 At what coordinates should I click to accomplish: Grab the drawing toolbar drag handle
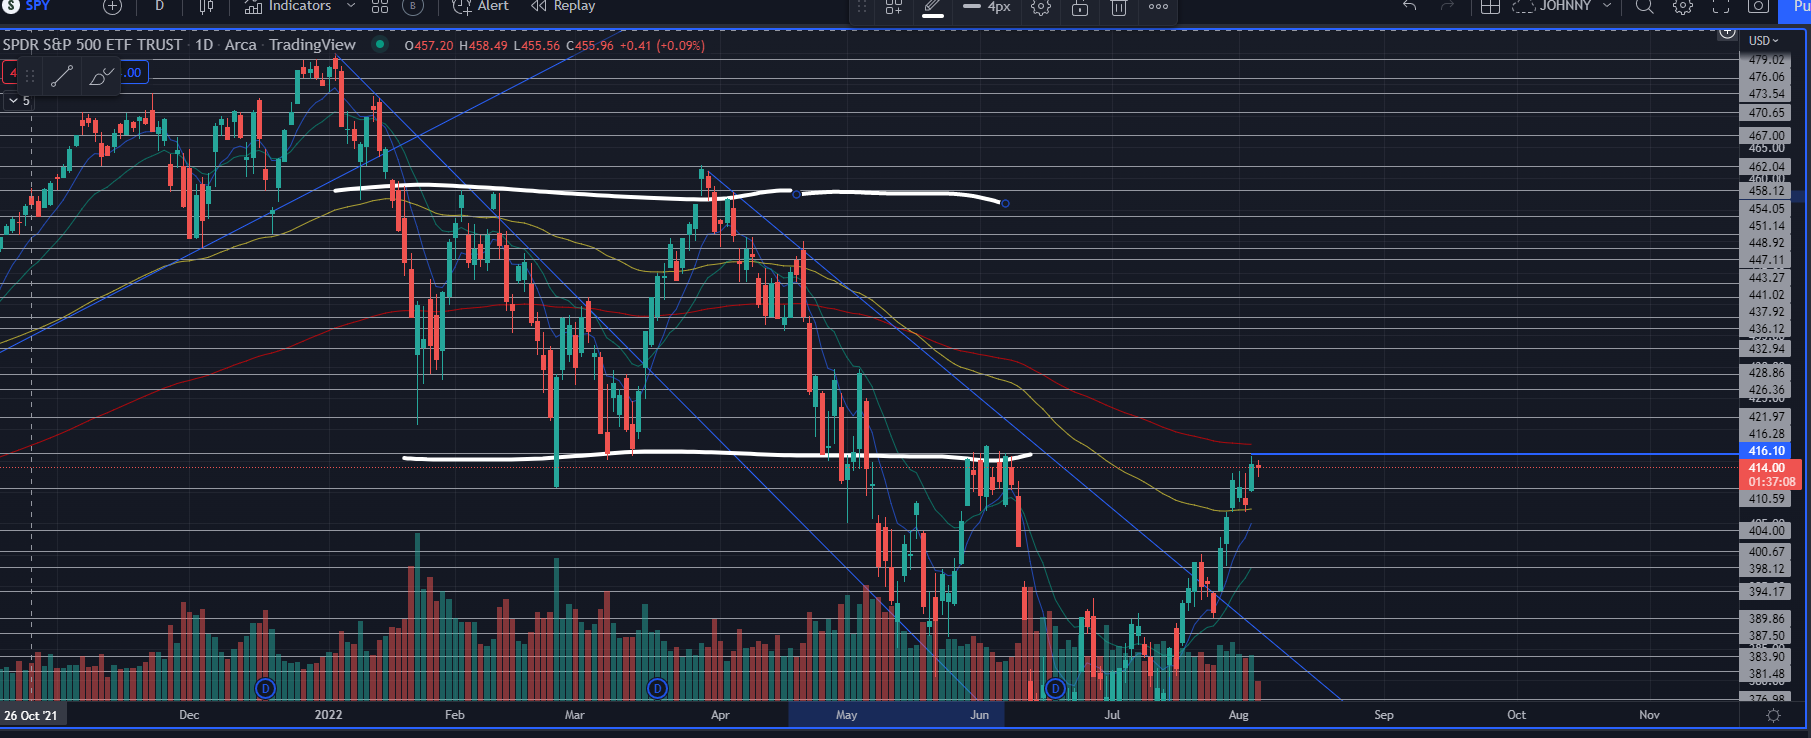pos(863,7)
